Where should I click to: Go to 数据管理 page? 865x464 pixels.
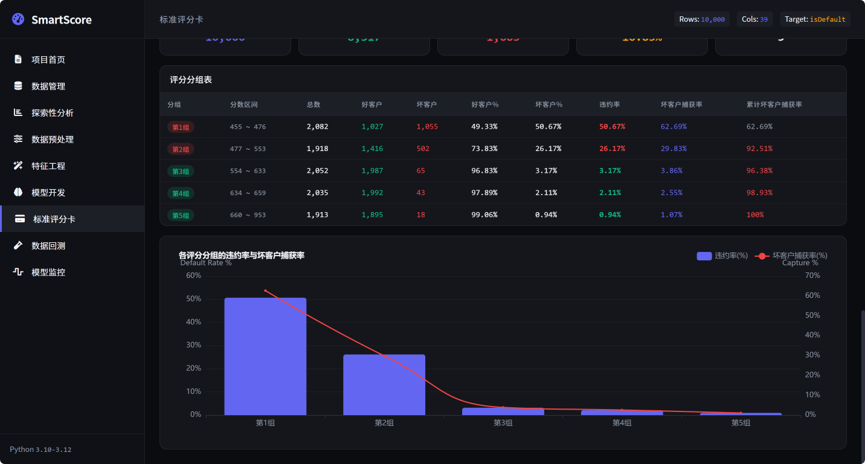pyautogui.click(x=72, y=86)
